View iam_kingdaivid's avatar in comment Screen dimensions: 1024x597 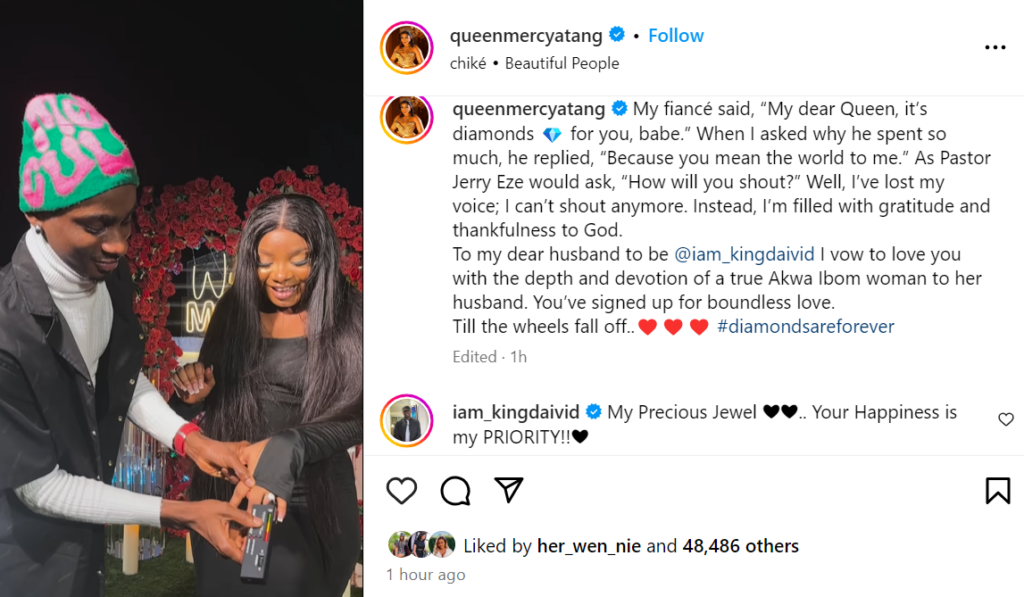(407, 421)
